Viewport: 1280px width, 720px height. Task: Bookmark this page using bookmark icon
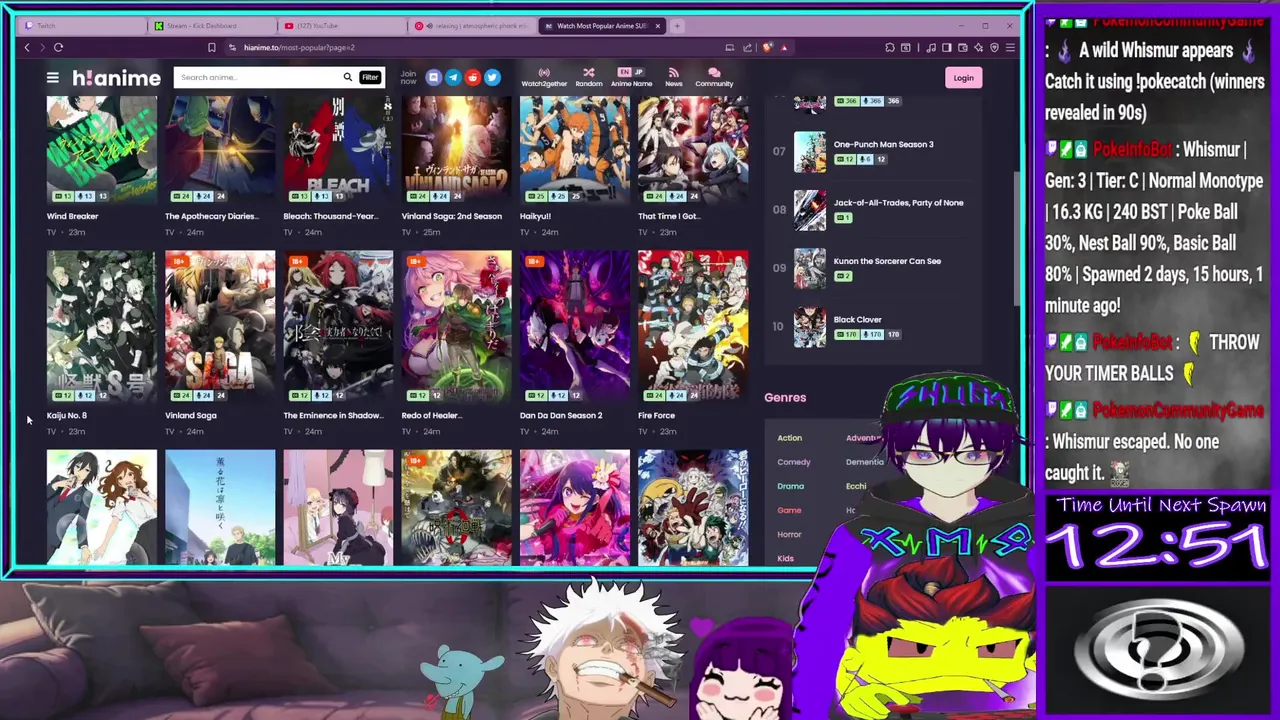pyautogui.click(x=211, y=47)
